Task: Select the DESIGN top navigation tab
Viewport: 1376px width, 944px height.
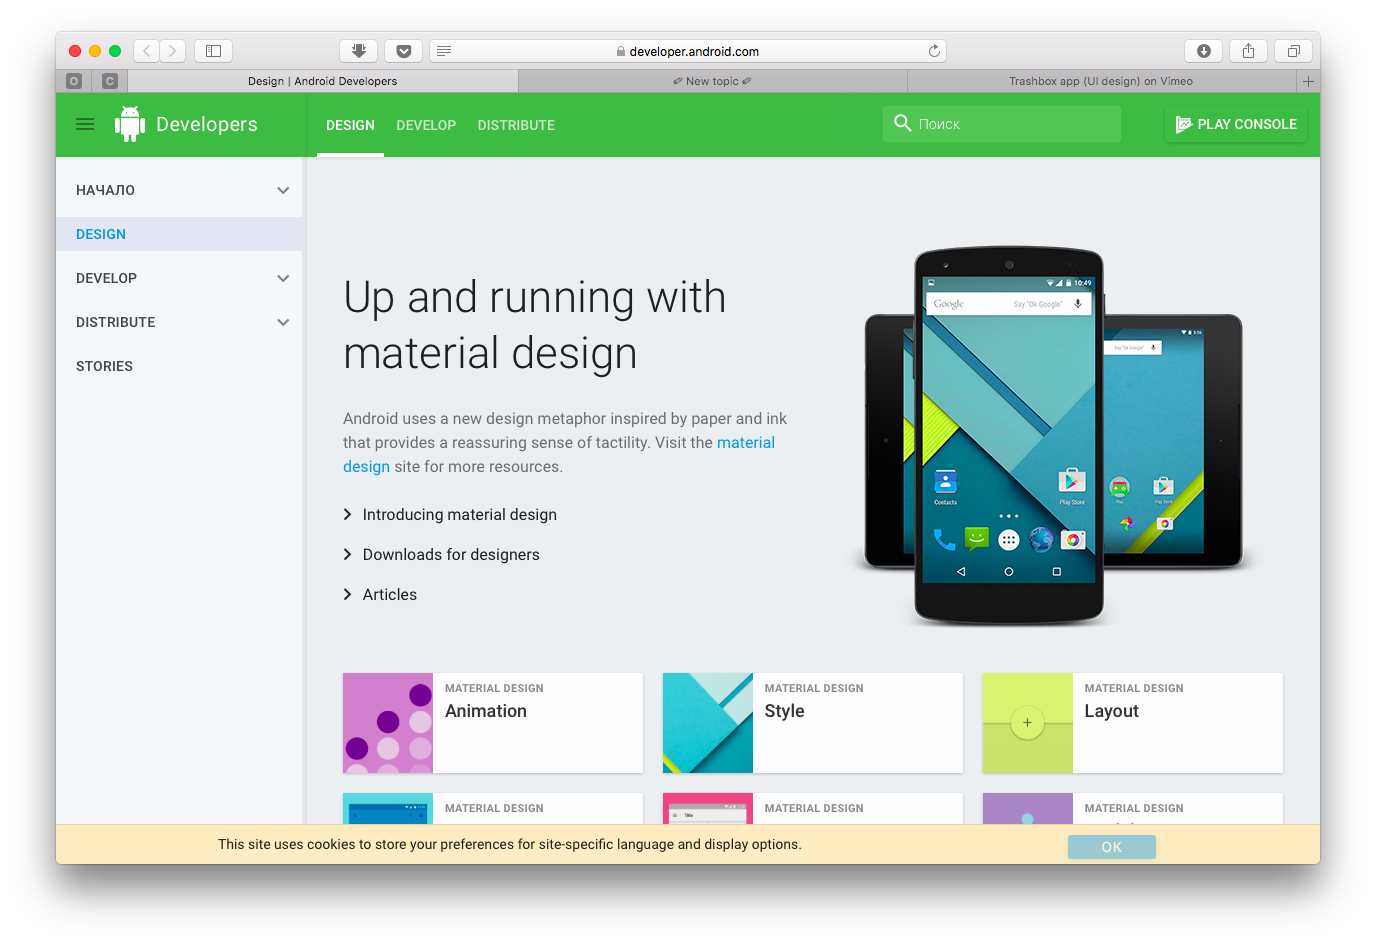Action: (x=350, y=125)
